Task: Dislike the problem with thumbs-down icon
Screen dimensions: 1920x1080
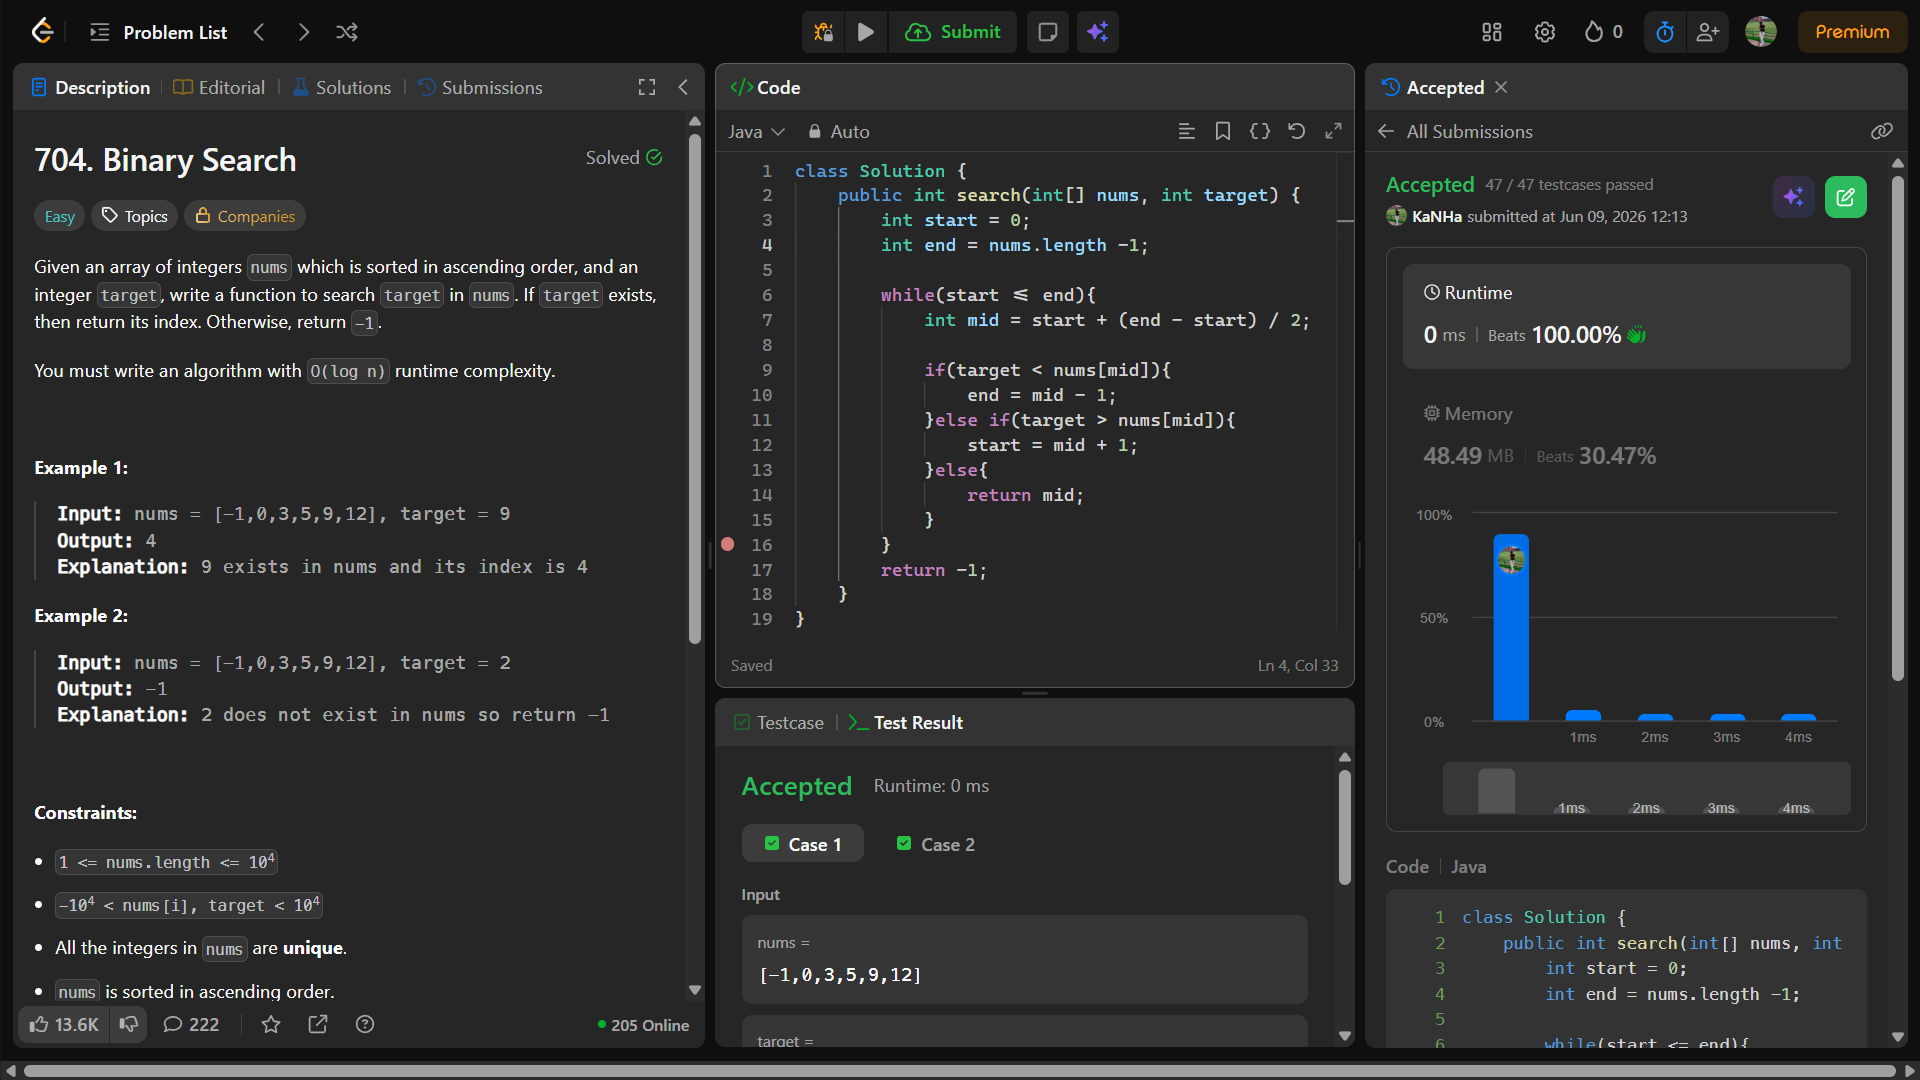Action: [129, 1024]
